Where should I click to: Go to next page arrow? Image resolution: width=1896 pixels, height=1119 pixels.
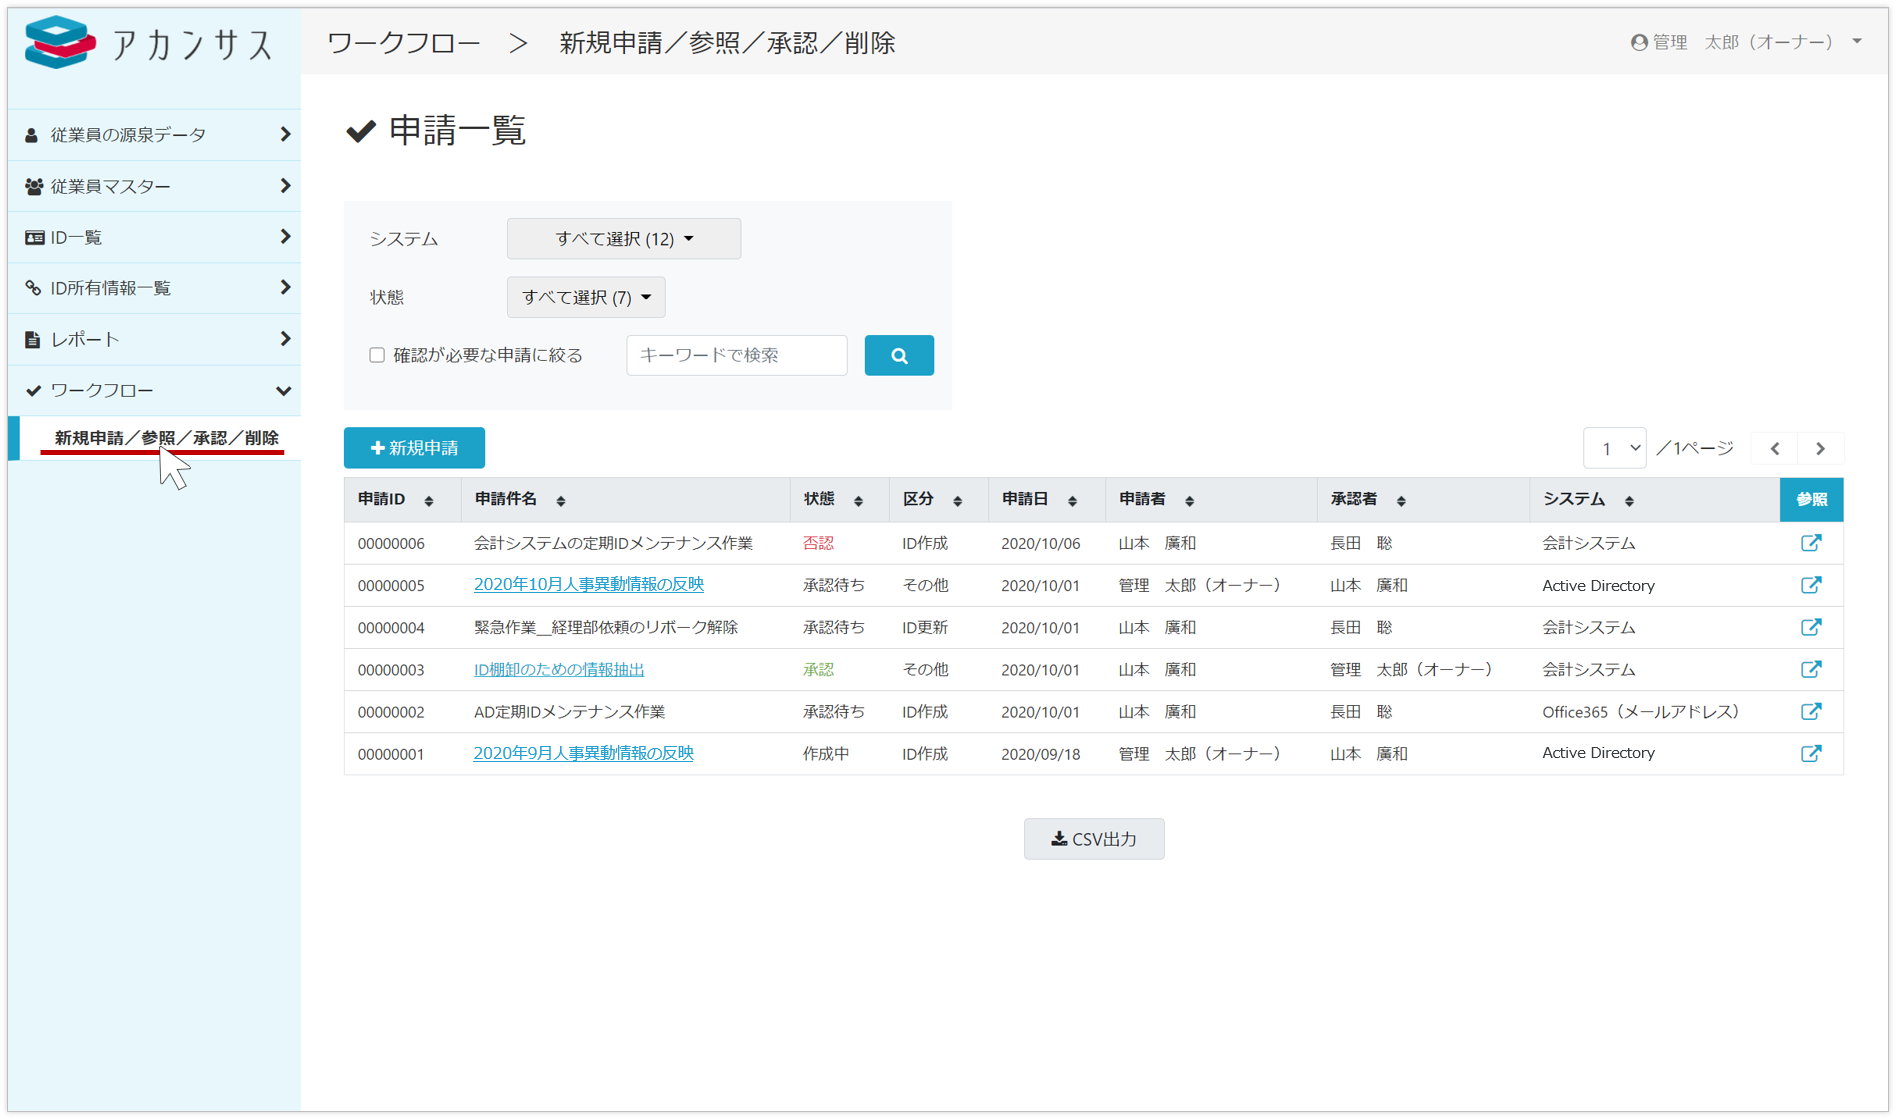pyautogui.click(x=1820, y=449)
